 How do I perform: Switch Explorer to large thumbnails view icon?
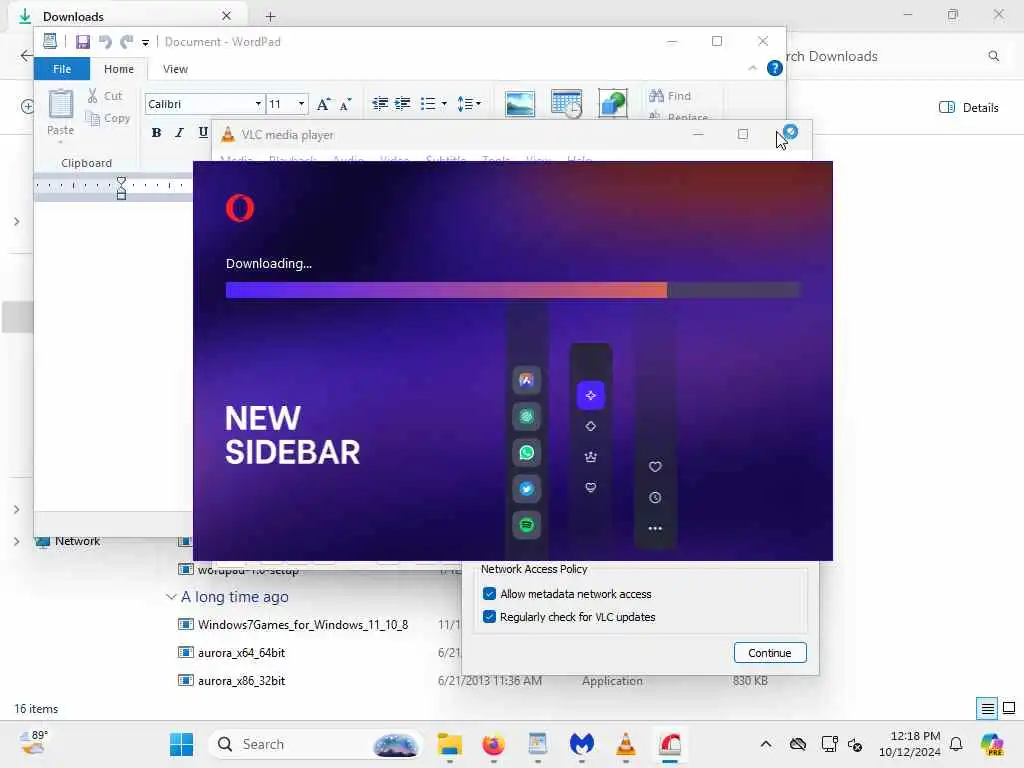click(x=1009, y=708)
